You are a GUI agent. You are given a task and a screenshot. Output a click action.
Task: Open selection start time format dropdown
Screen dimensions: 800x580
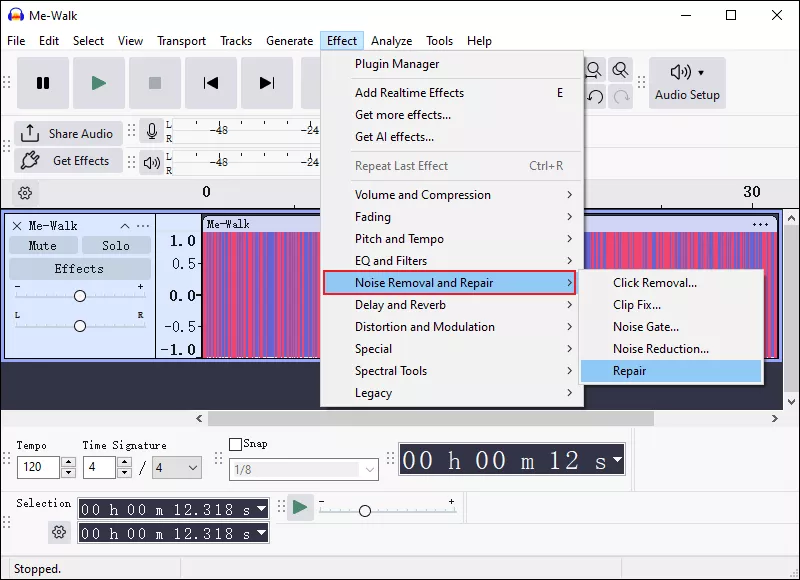262,509
